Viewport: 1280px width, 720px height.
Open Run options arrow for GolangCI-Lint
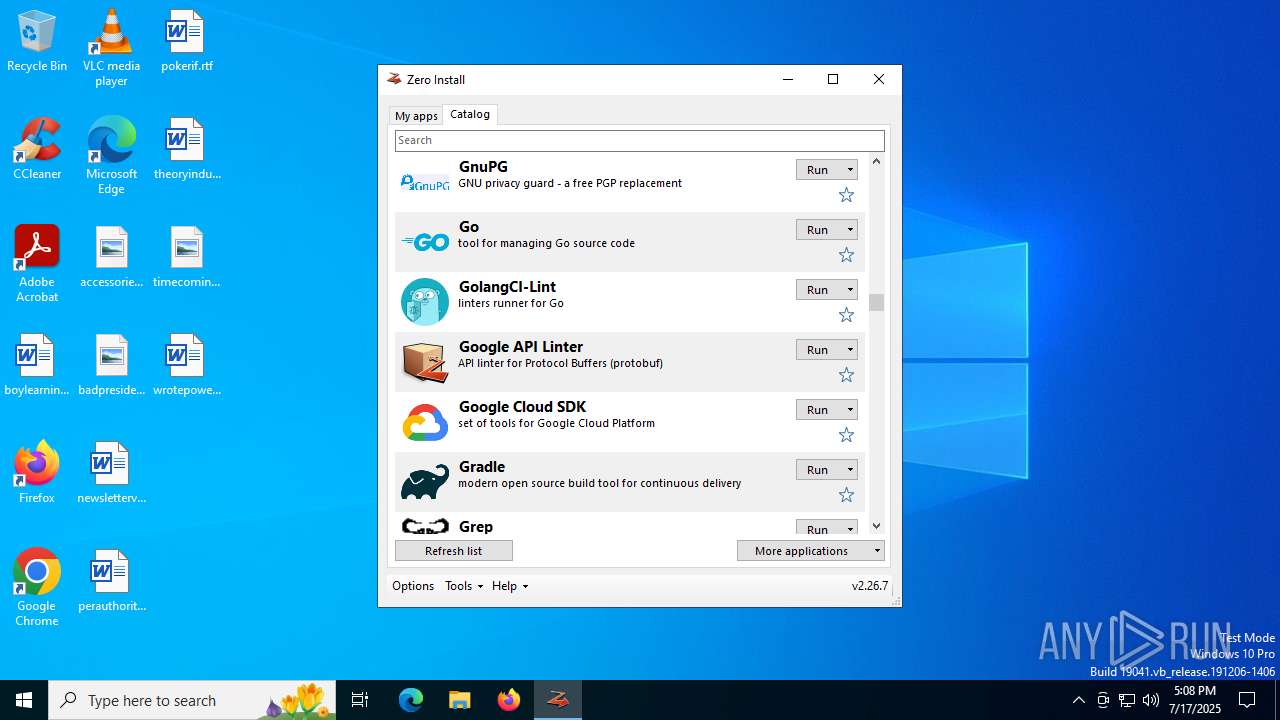tap(851, 290)
